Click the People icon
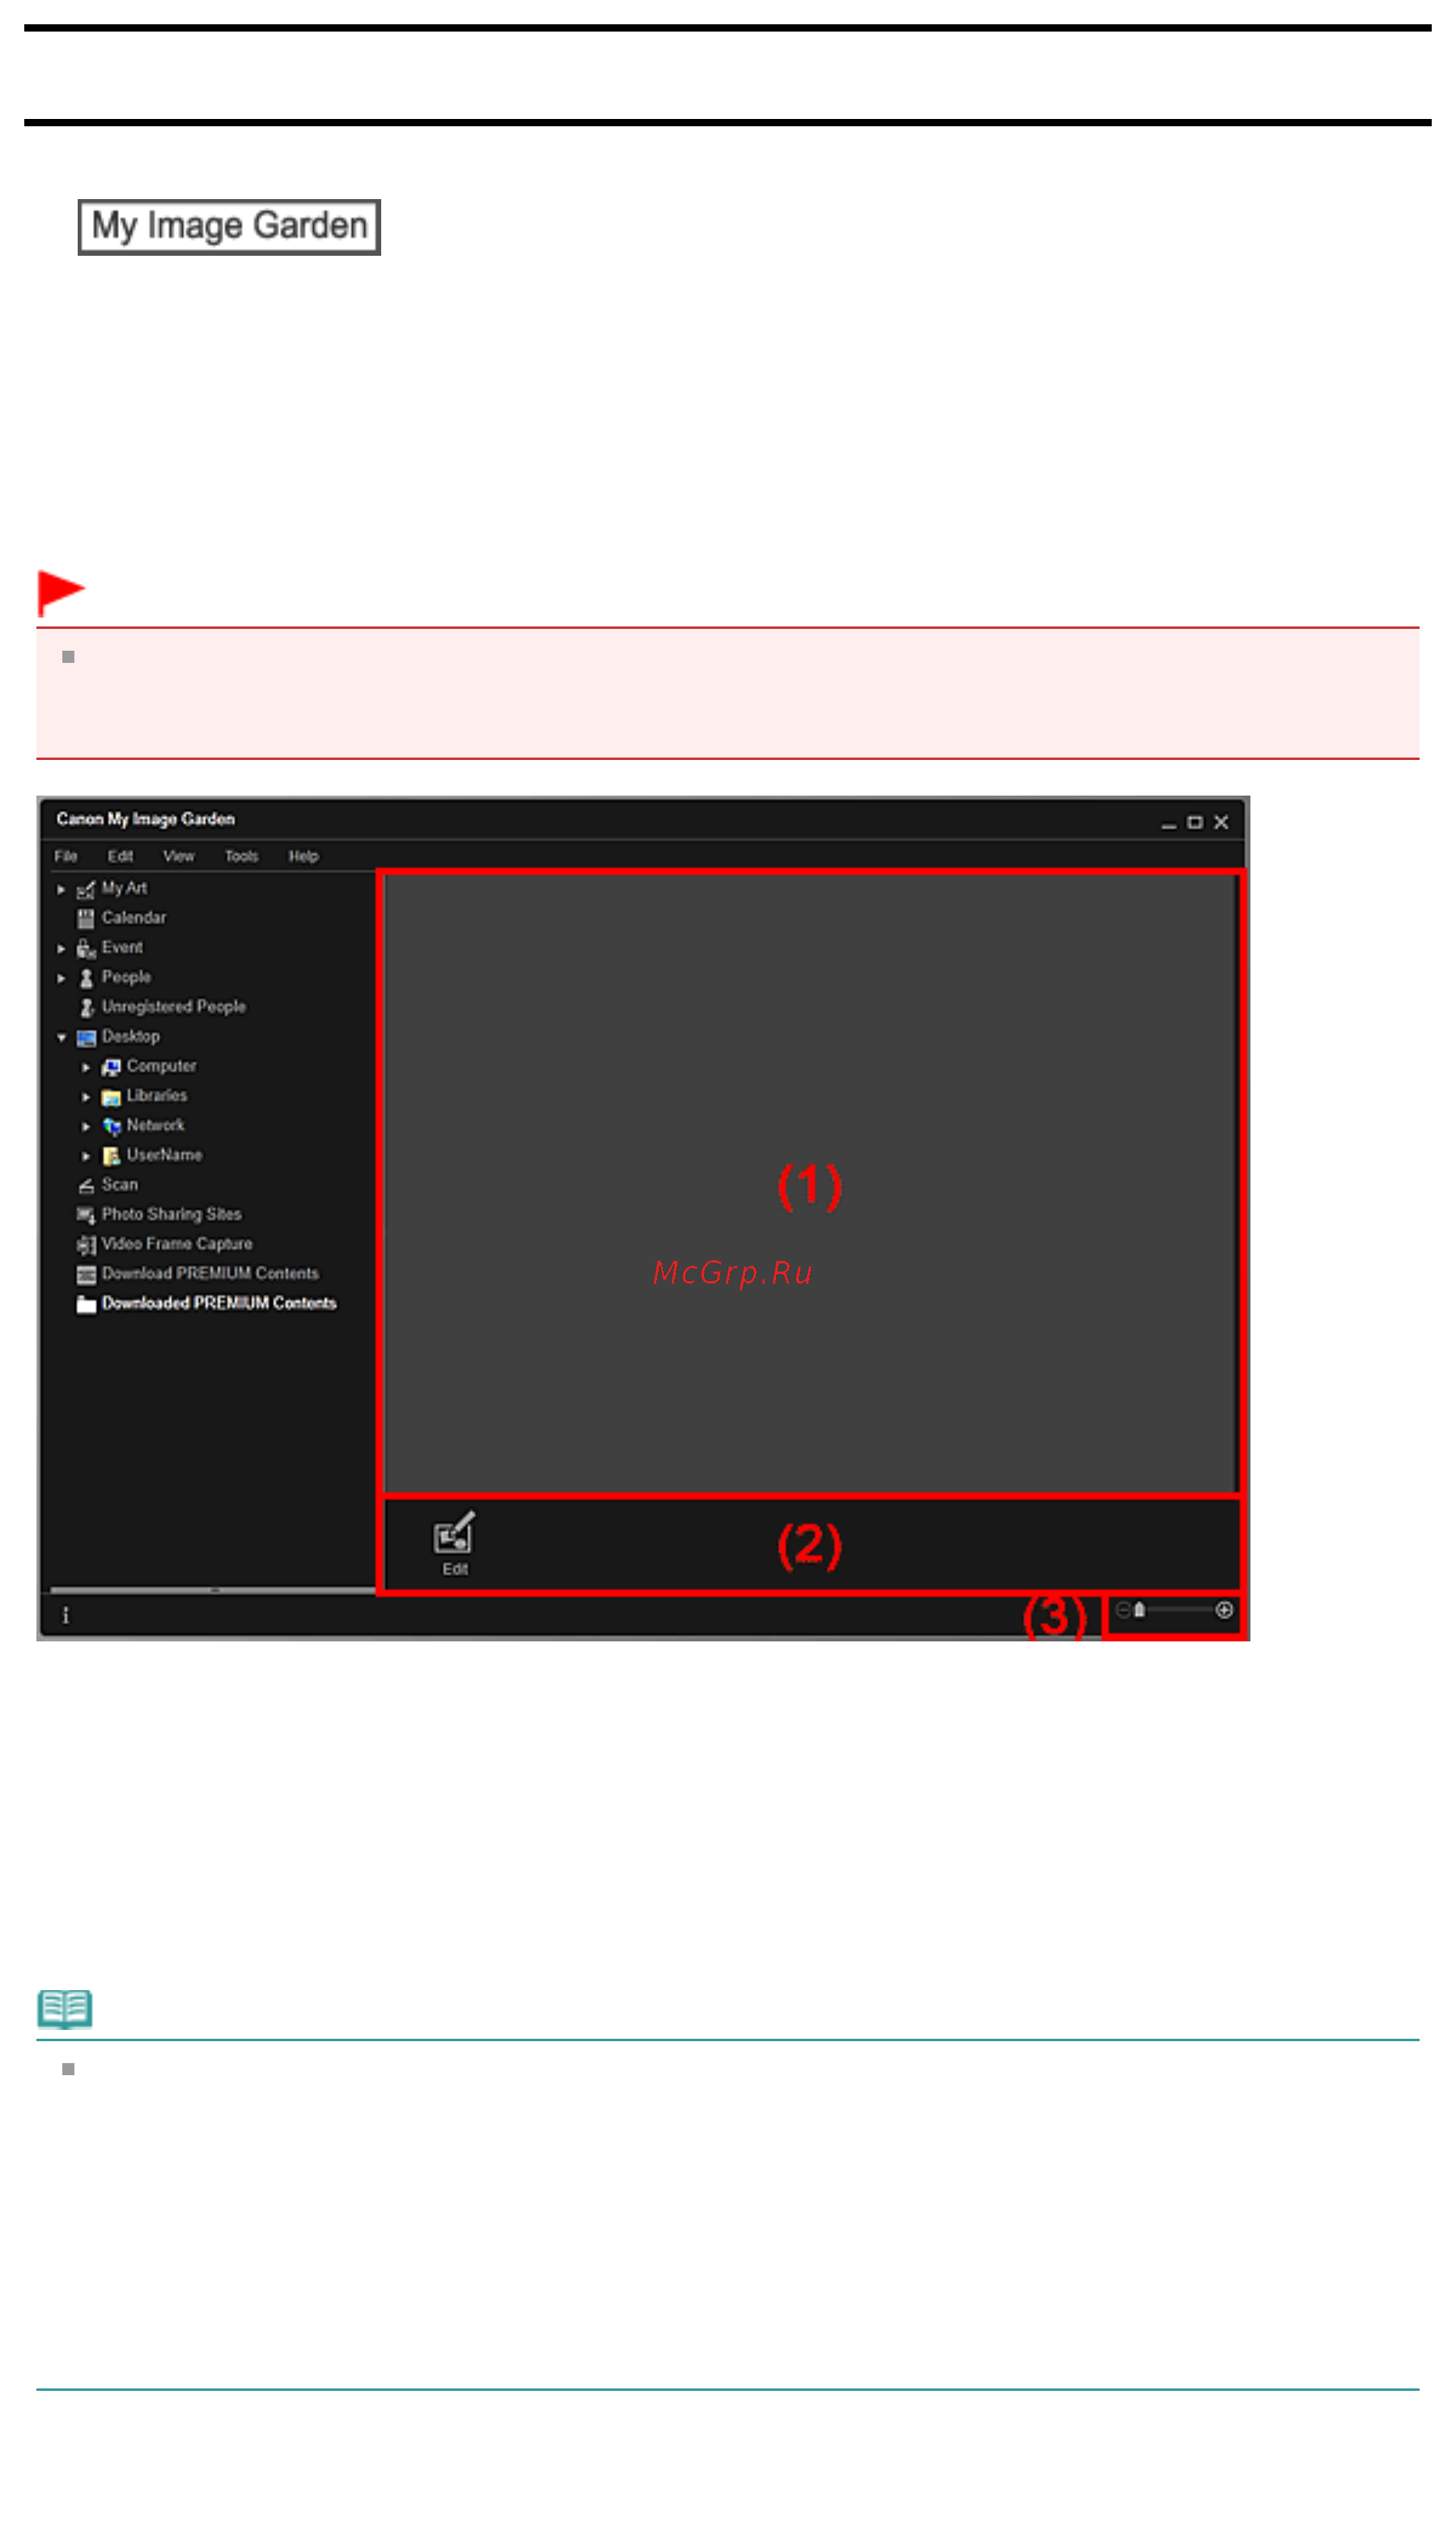The image size is (1456, 2543). [x=86, y=978]
